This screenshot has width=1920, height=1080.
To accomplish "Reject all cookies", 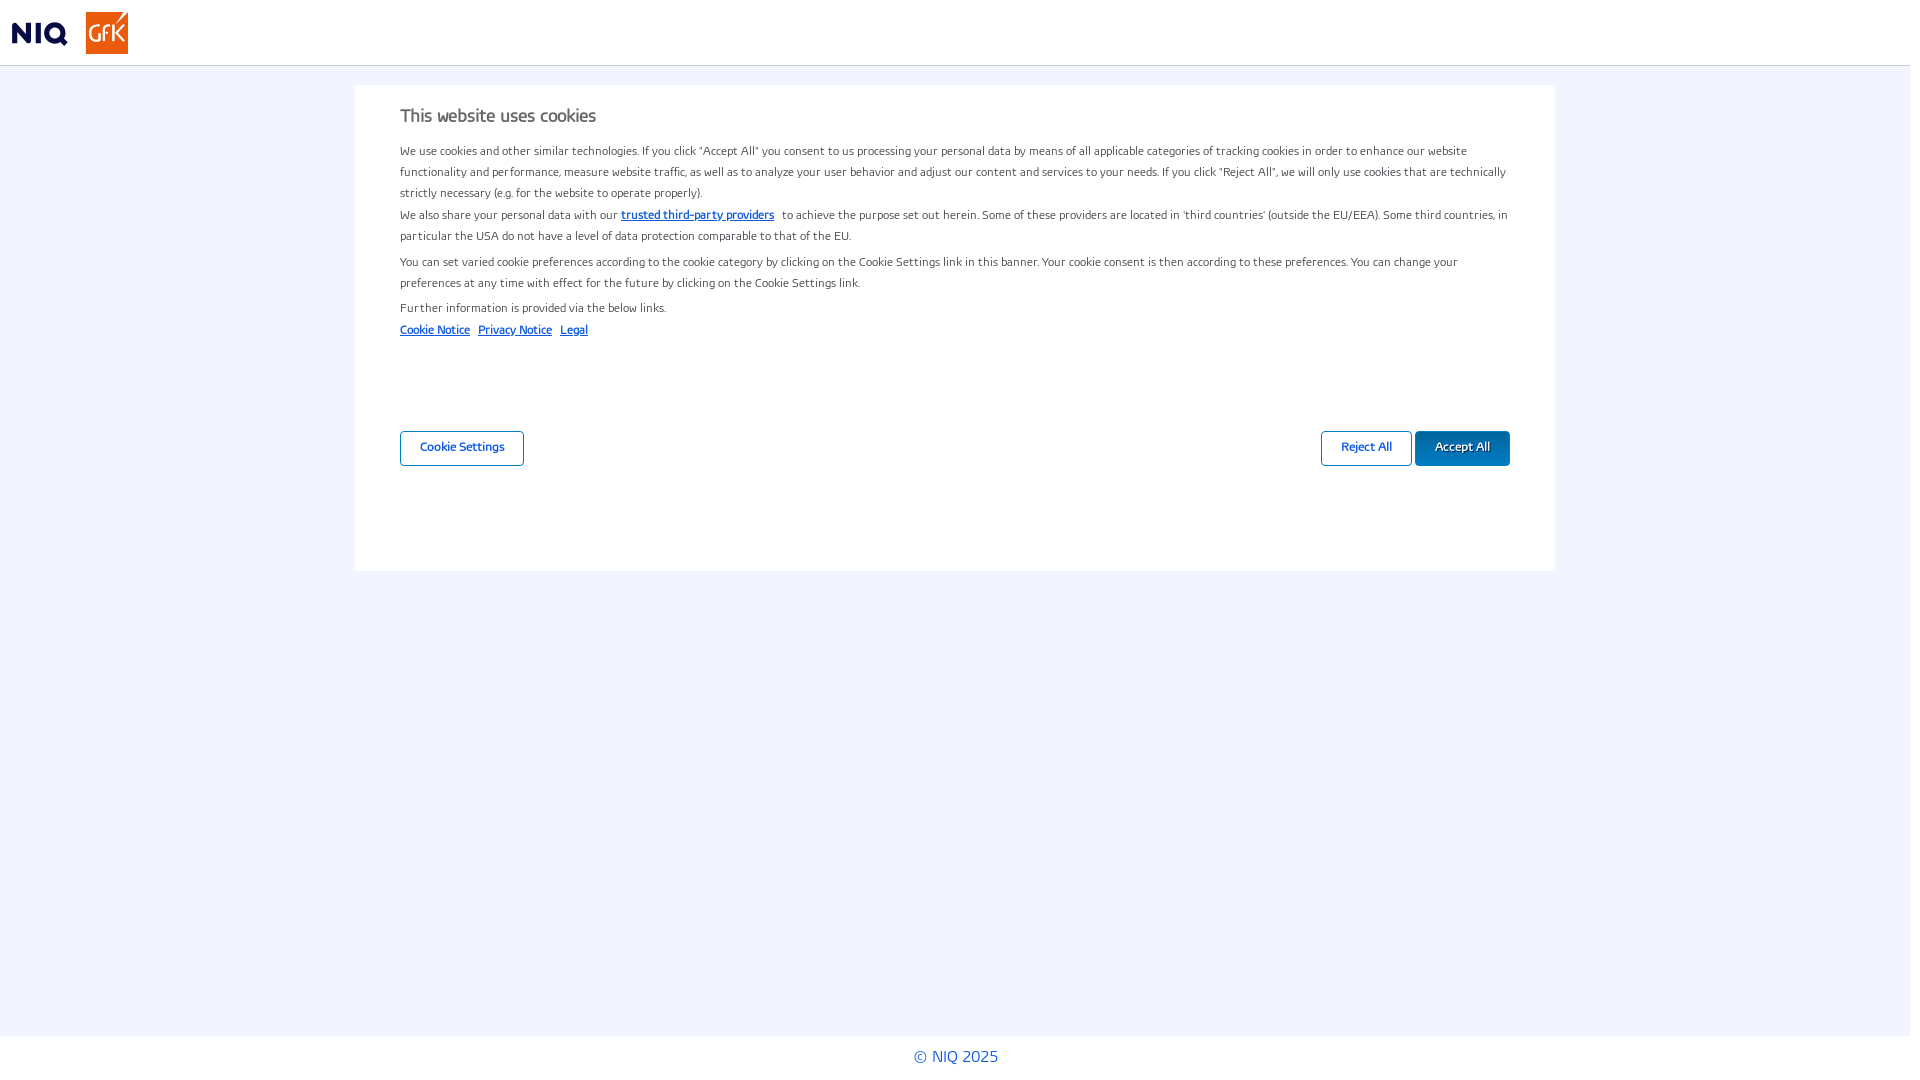I will (x=1366, y=448).
